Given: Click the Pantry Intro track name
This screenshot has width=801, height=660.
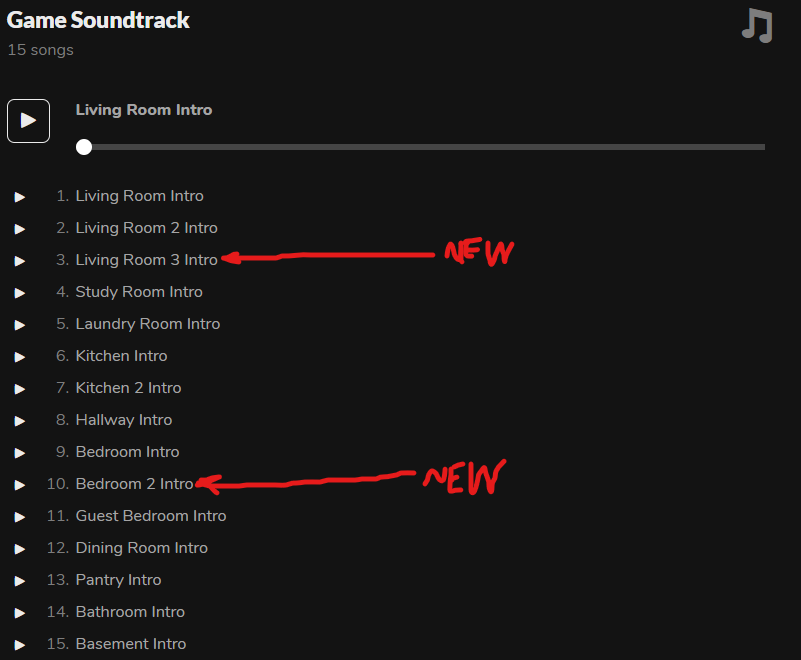Looking at the screenshot, I should click(x=118, y=580).
